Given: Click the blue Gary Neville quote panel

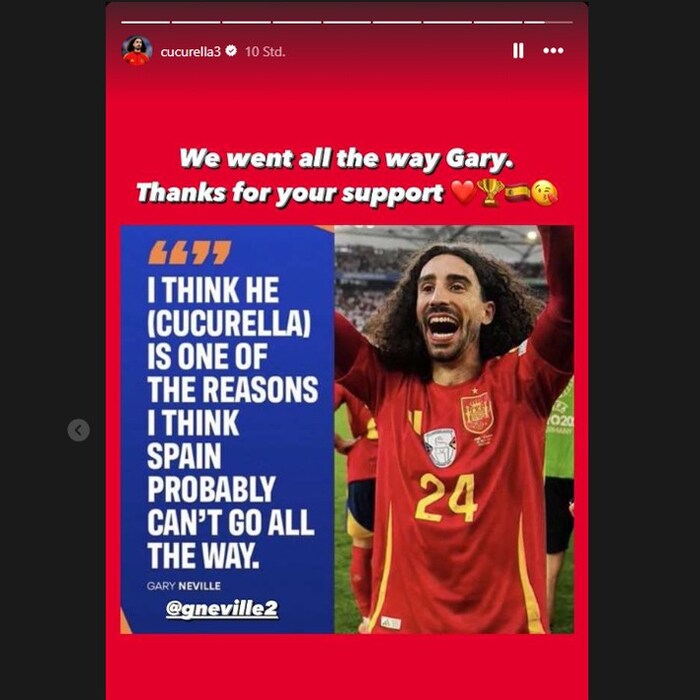Looking at the screenshot, I should 227,429.
